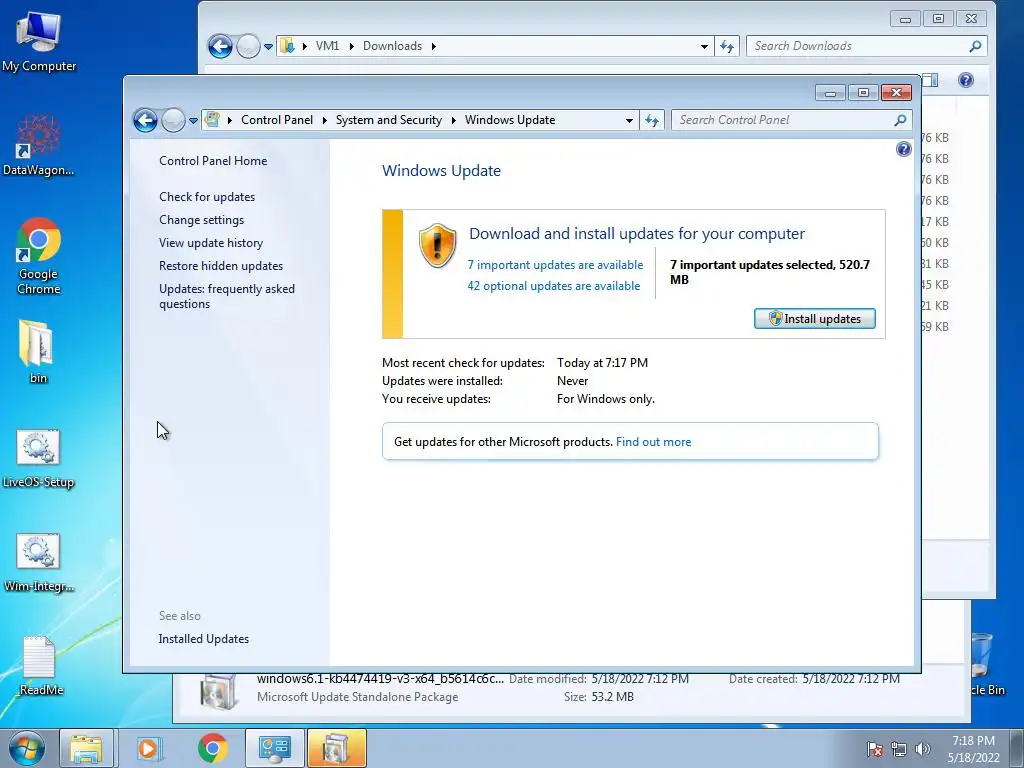Click Windows Update breadcrumb segment

pos(510,120)
